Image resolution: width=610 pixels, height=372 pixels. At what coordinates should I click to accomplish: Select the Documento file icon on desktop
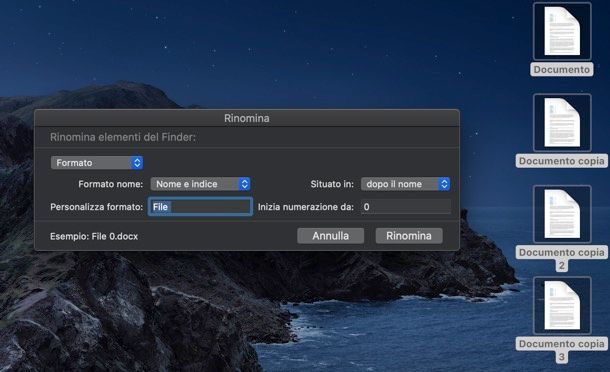(562, 31)
